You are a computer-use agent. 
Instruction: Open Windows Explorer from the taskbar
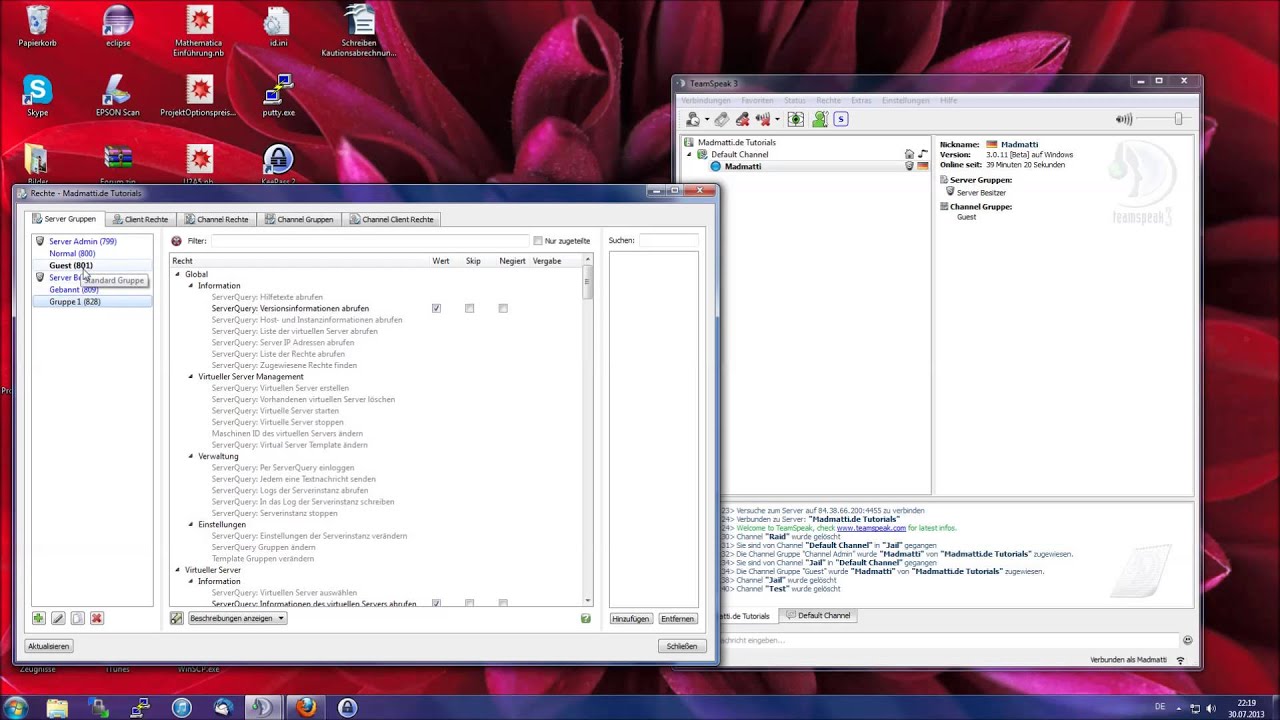point(57,707)
